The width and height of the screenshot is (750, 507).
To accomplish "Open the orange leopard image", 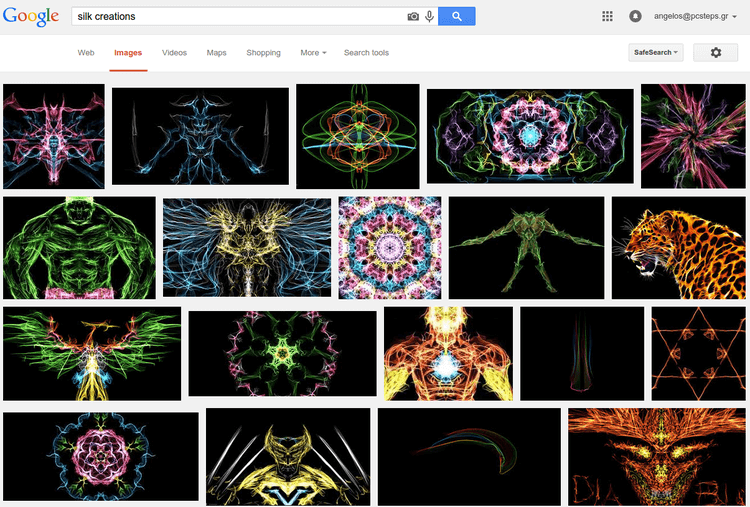I will click(679, 248).
